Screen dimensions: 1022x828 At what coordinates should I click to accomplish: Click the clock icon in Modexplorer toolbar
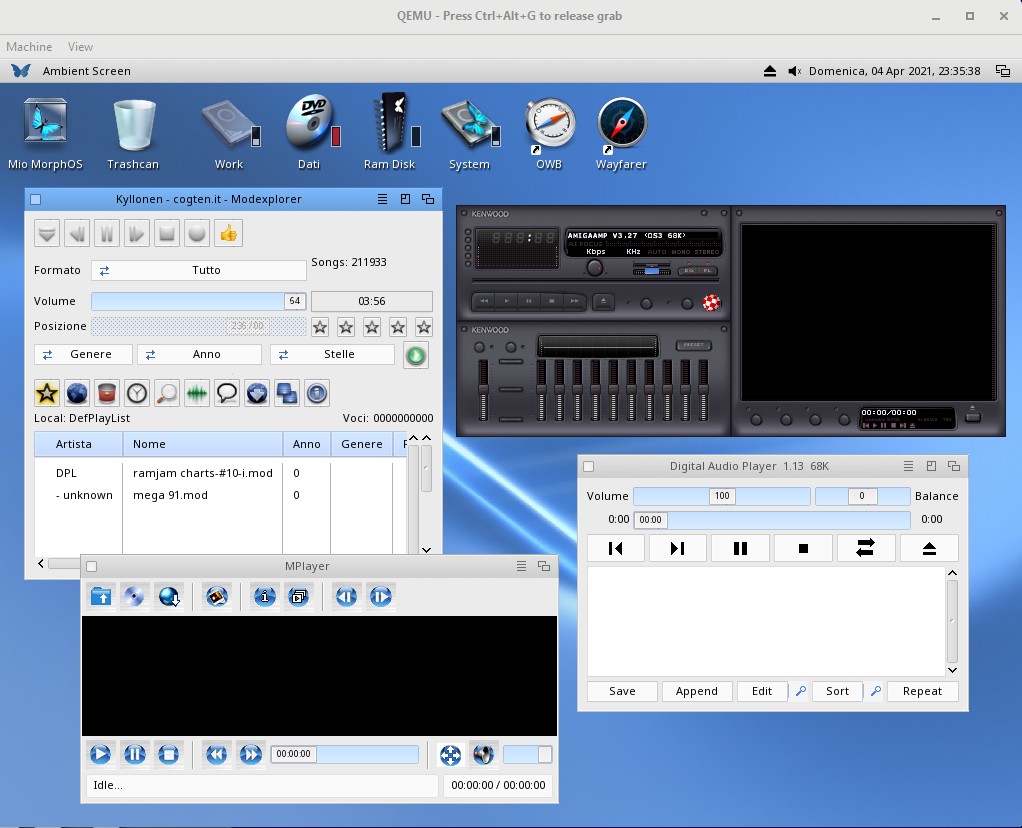pyautogui.click(x=137, y=393)
